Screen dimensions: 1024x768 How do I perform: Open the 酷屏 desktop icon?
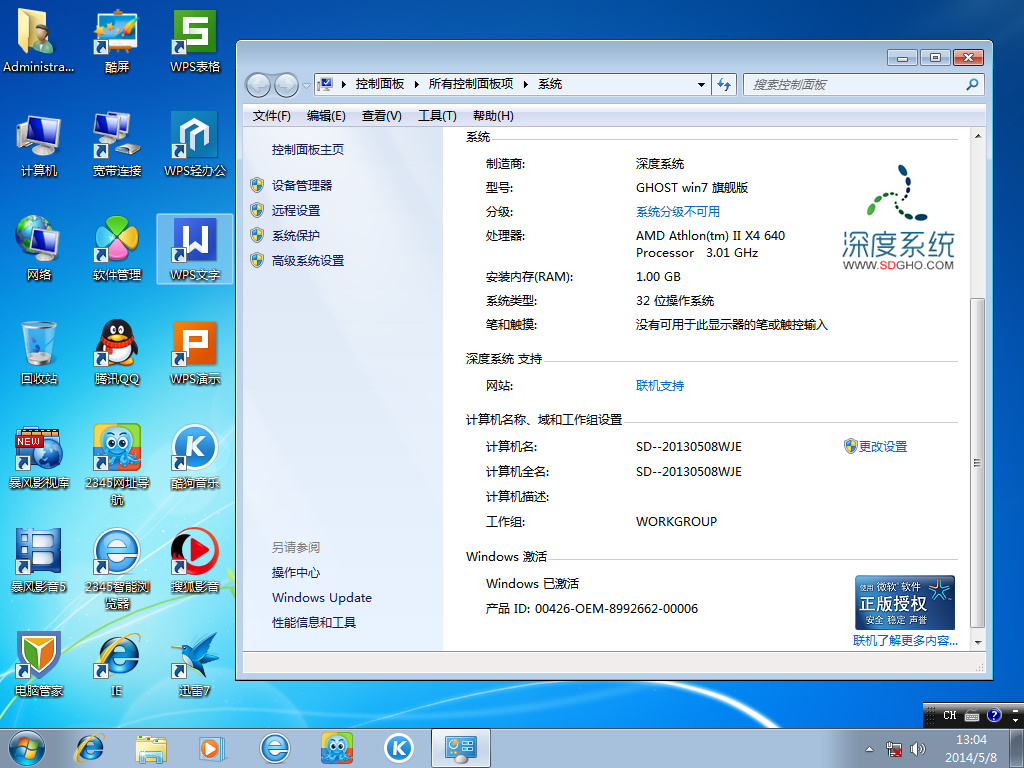(116, 40)
